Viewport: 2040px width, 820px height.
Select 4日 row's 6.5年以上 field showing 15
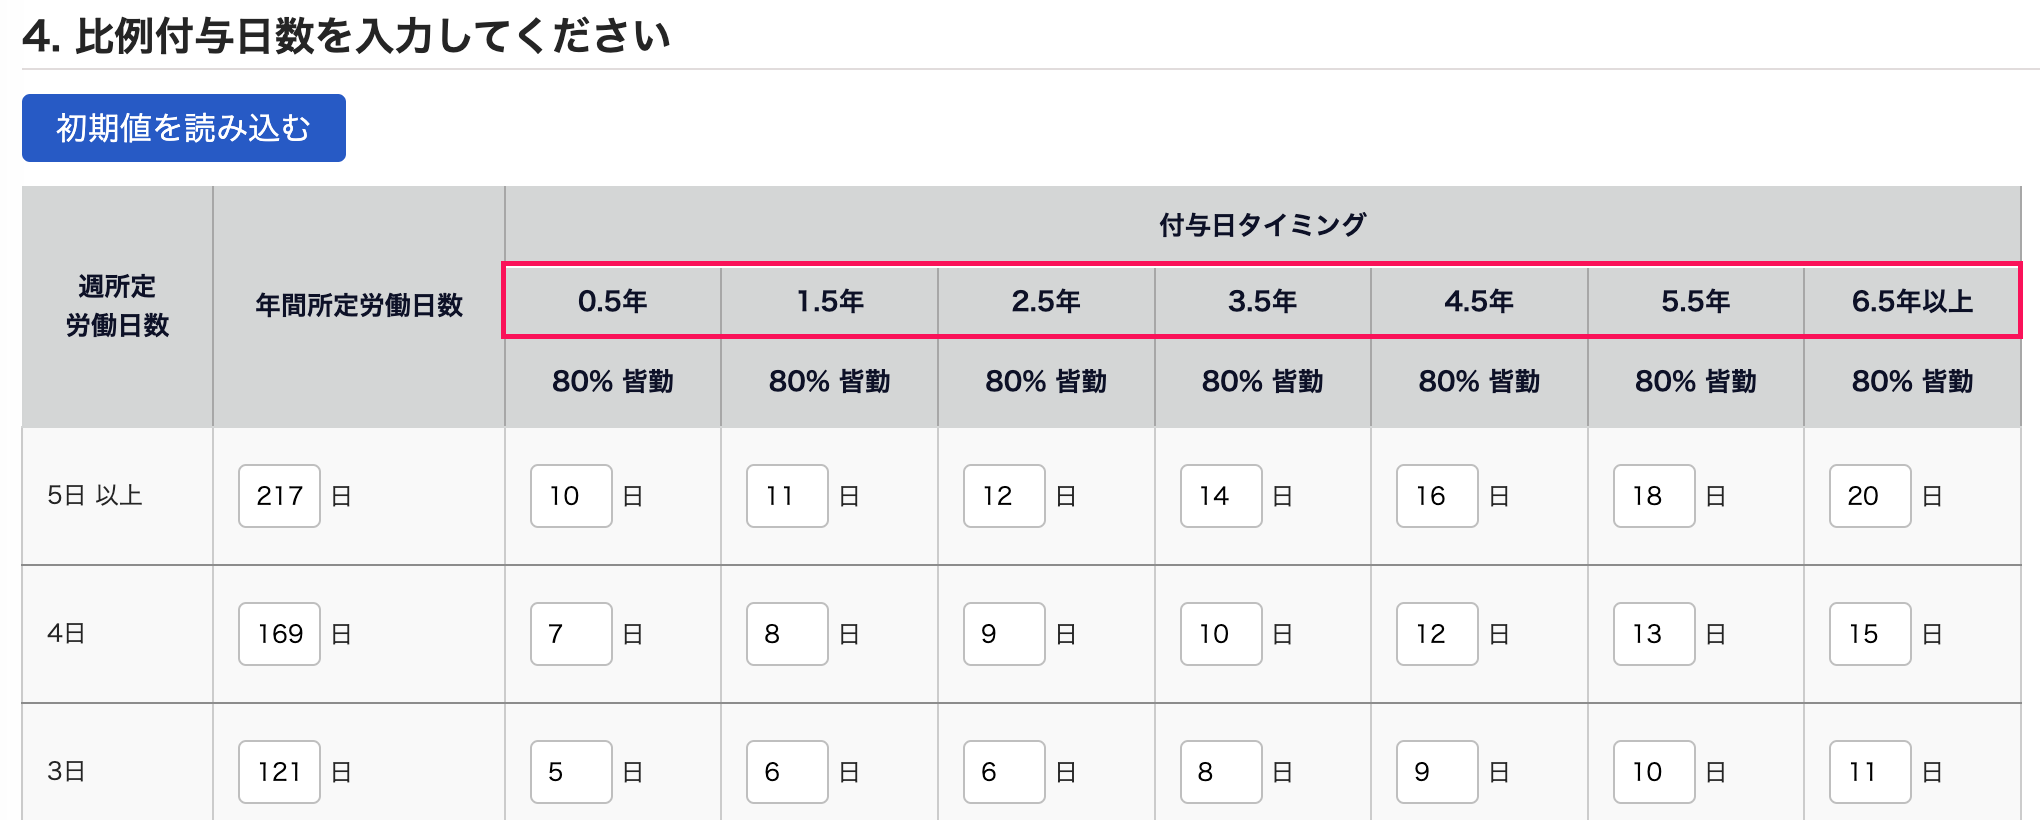point(1870,634)
